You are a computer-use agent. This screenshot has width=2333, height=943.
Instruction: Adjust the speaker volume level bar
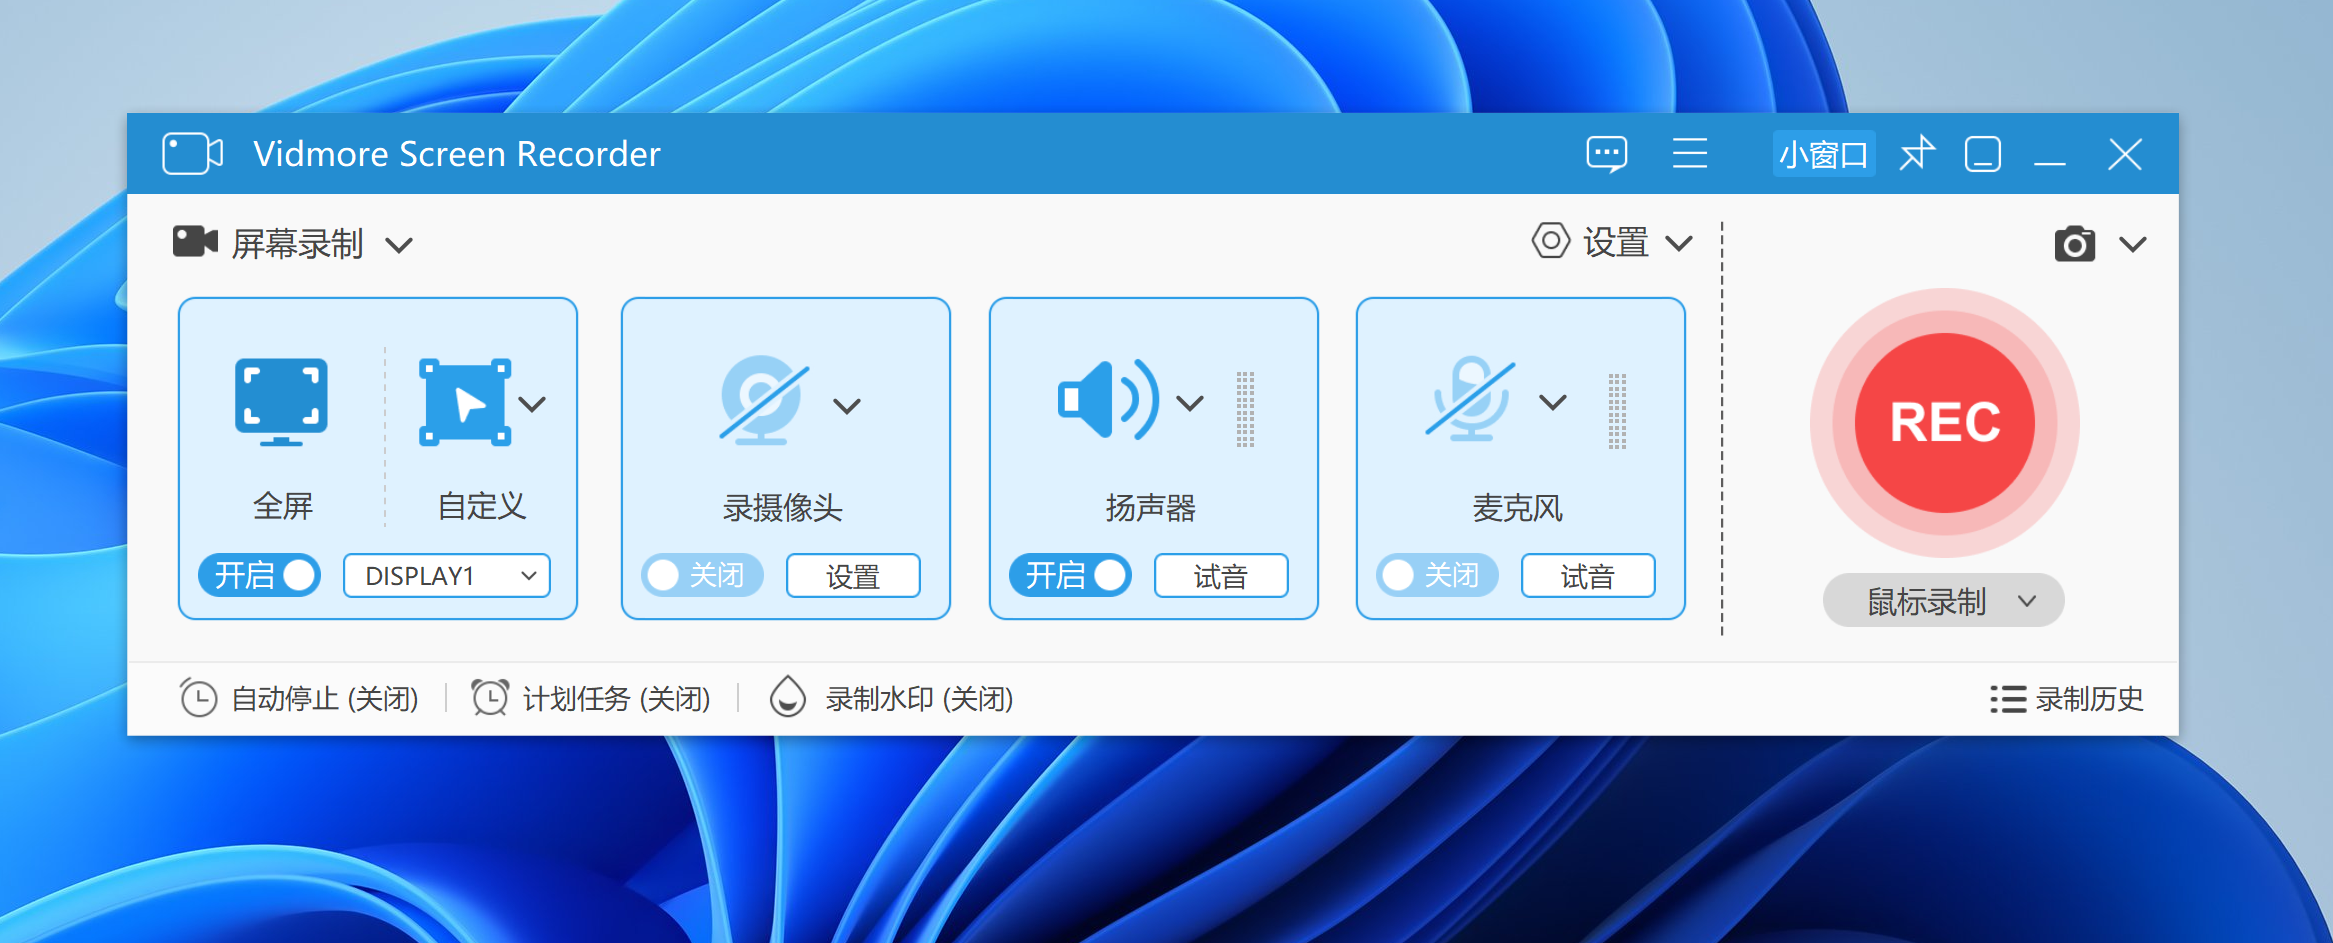(x=1245, y=410)
